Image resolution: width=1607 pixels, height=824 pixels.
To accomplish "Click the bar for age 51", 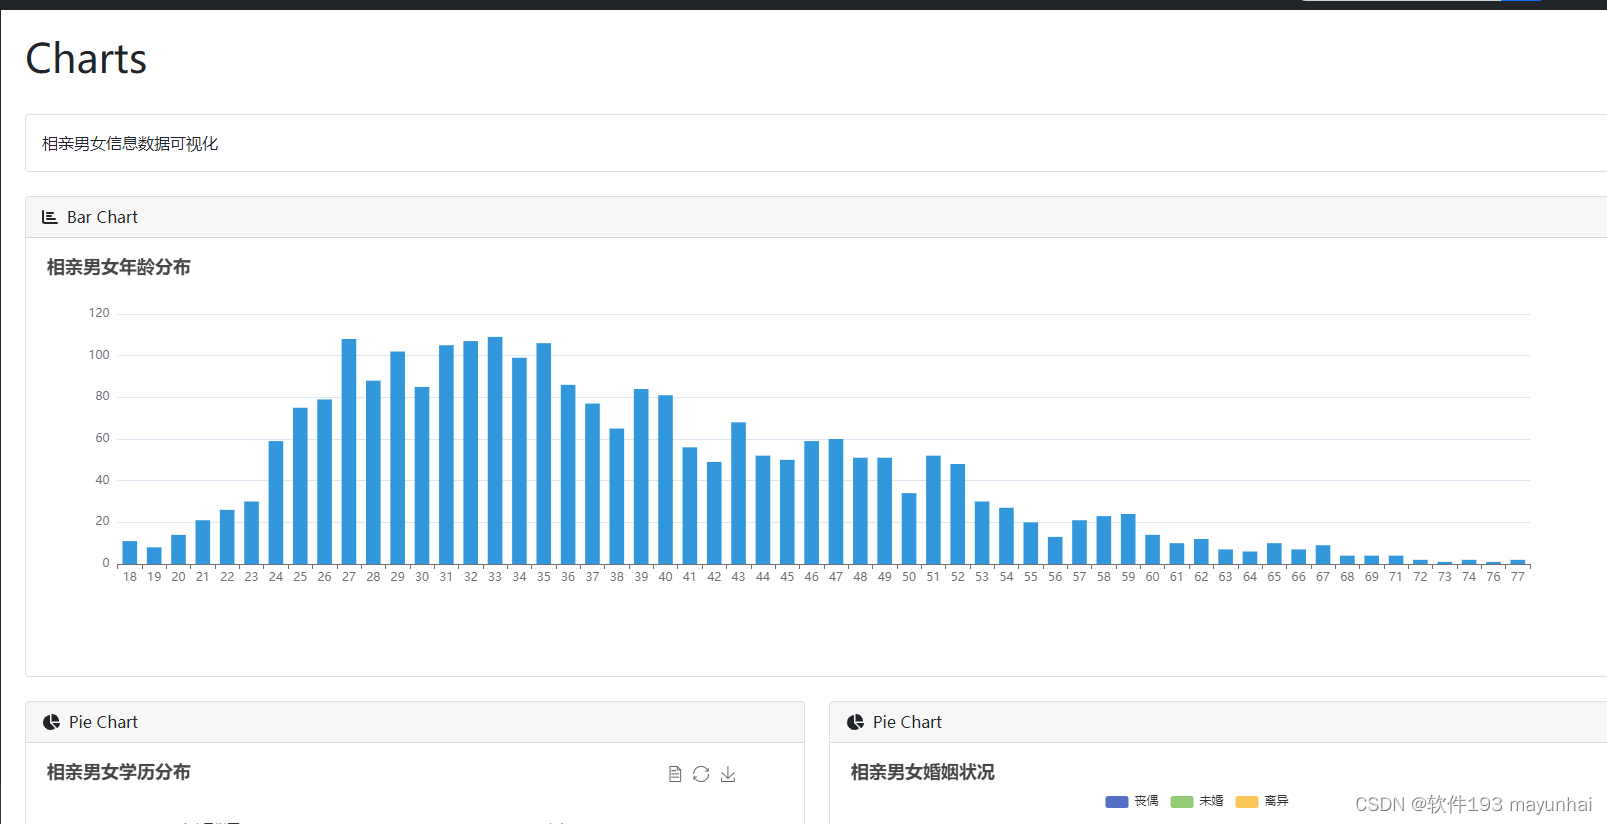I will 933,510.
